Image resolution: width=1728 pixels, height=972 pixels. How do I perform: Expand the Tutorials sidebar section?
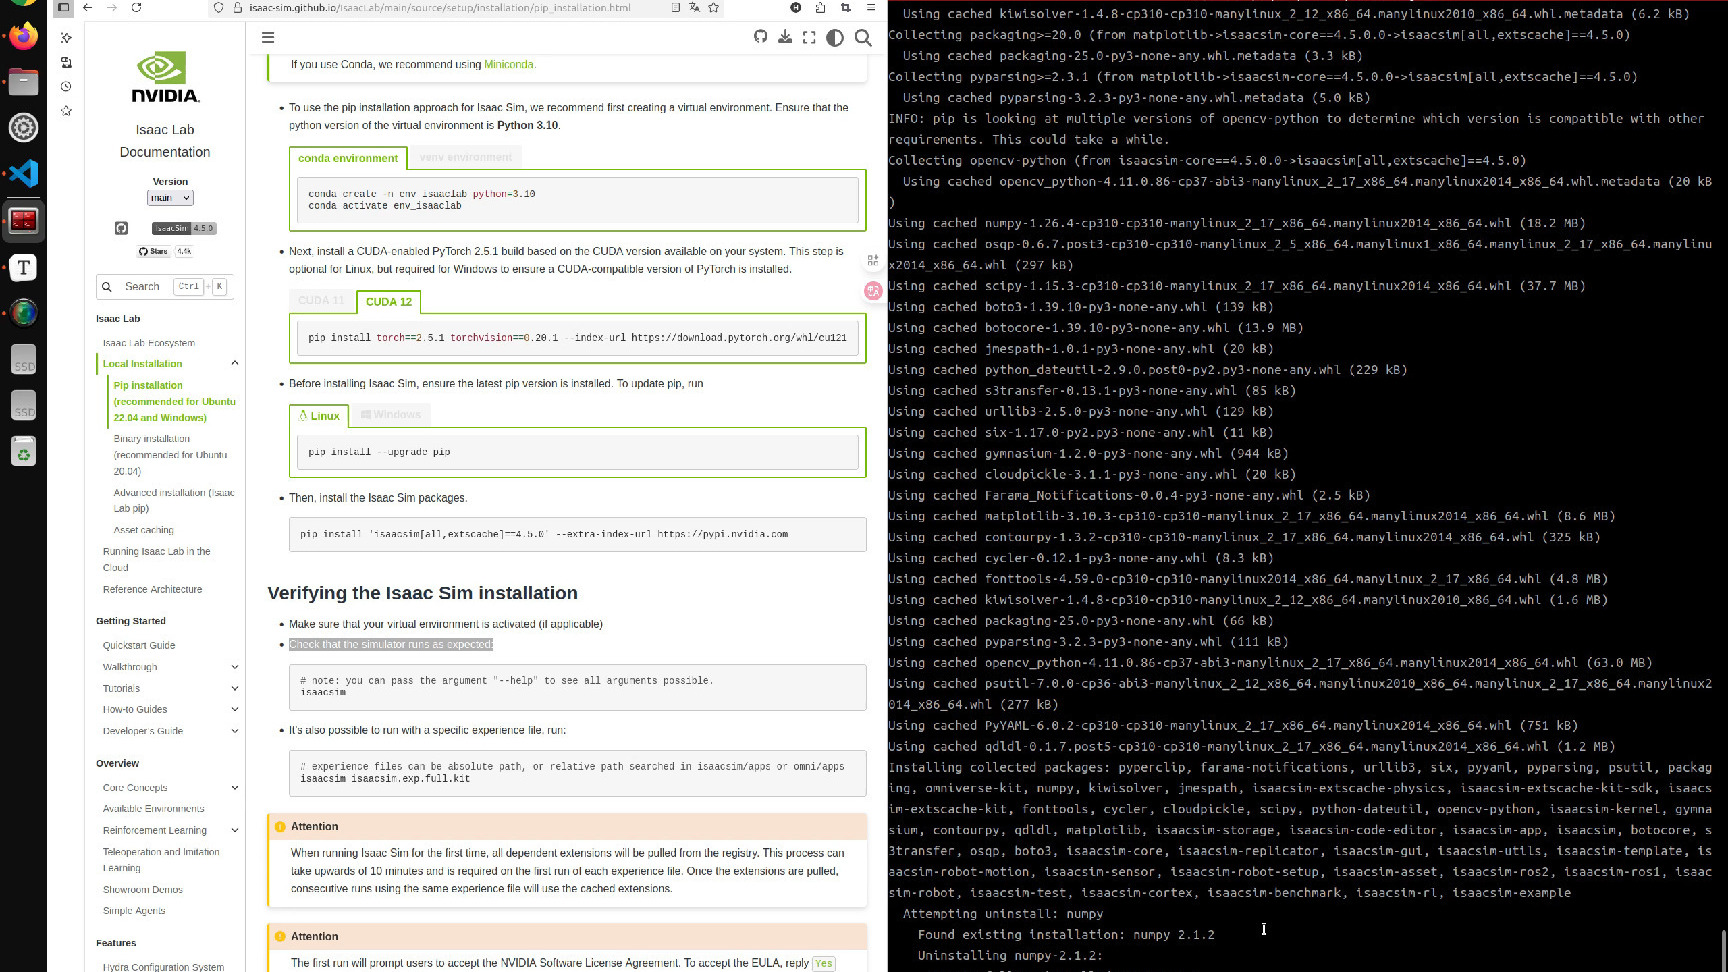click(x=235, y=688)
